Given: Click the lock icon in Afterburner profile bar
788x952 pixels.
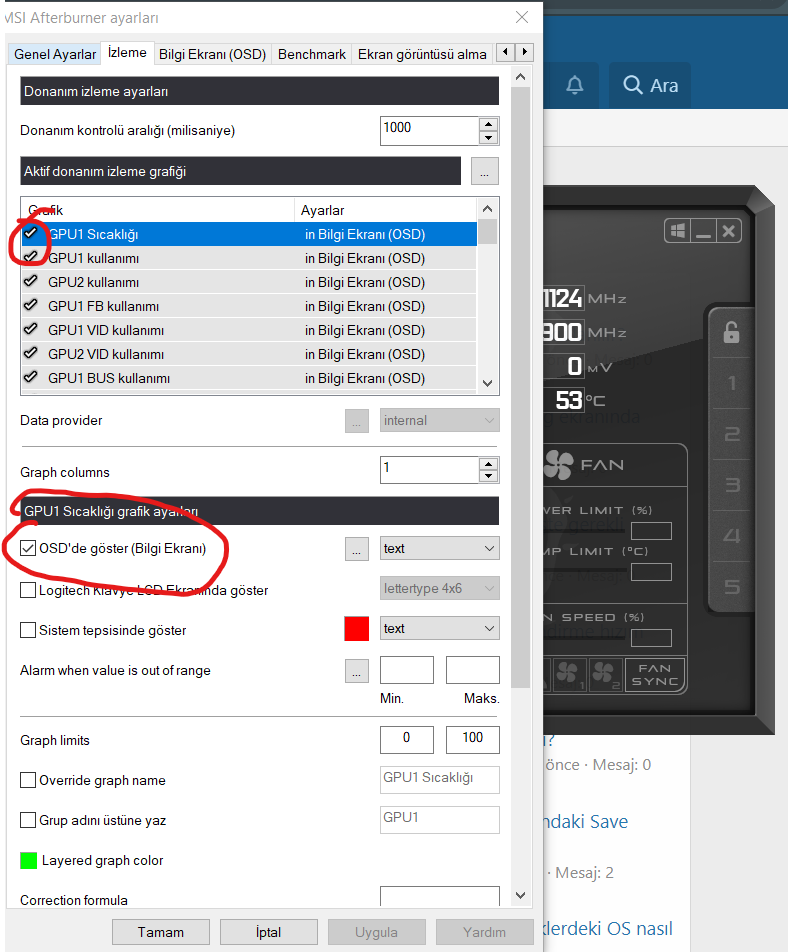Looking at the screenshot, I should click(x=732, y=332).
